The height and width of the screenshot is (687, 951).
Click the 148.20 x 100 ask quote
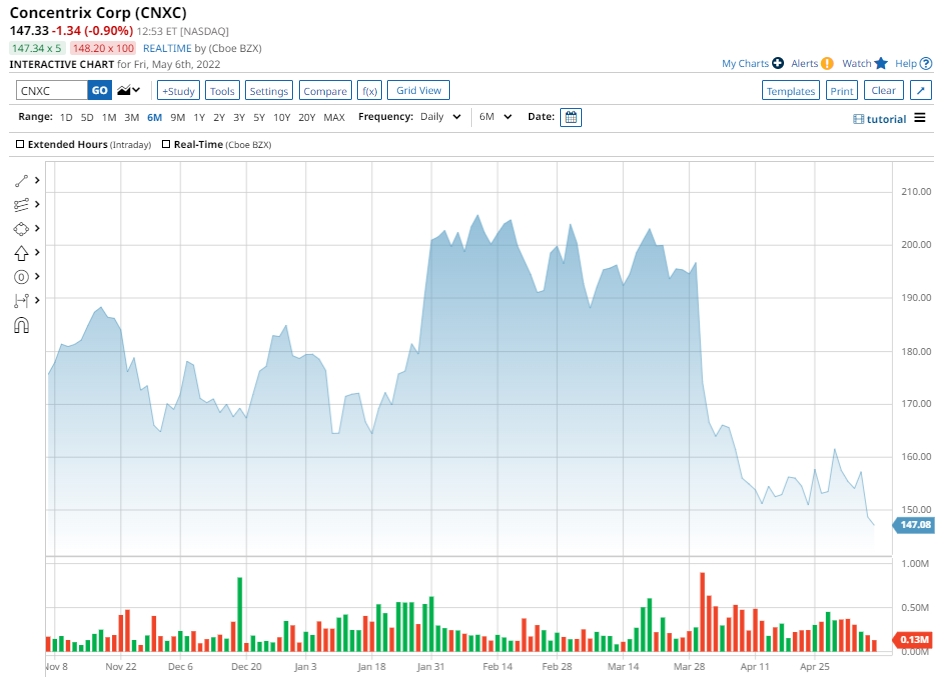(102, 48)
